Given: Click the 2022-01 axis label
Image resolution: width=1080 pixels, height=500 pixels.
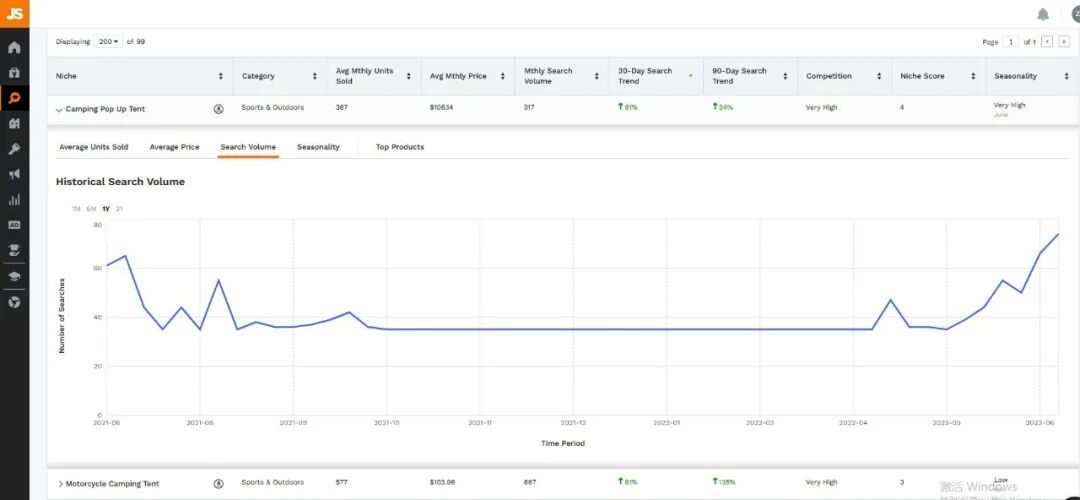Looking at the screenshot, I should pyautogui.click(x=666, y=422).
